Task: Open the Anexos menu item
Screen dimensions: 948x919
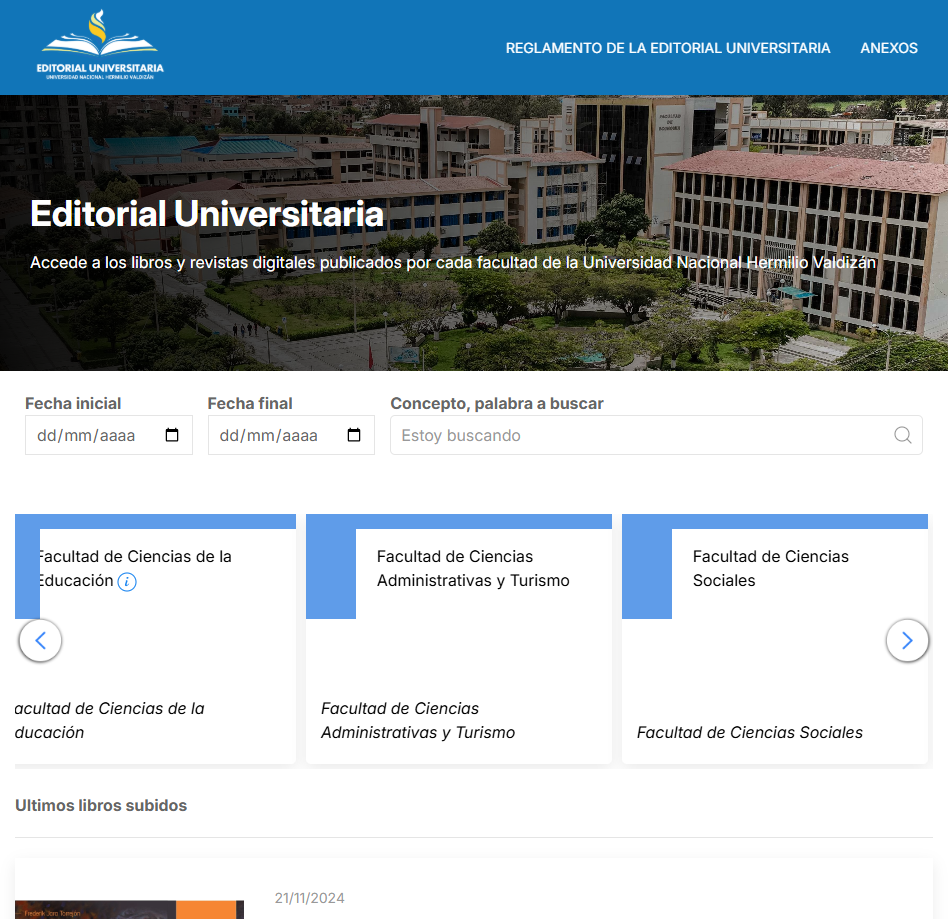Action: click(888, 48)
